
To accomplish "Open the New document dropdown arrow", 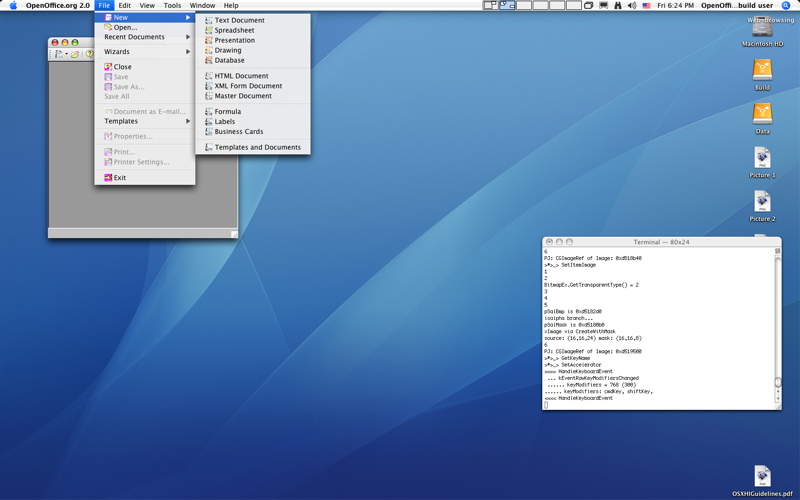I will point(66,54).
